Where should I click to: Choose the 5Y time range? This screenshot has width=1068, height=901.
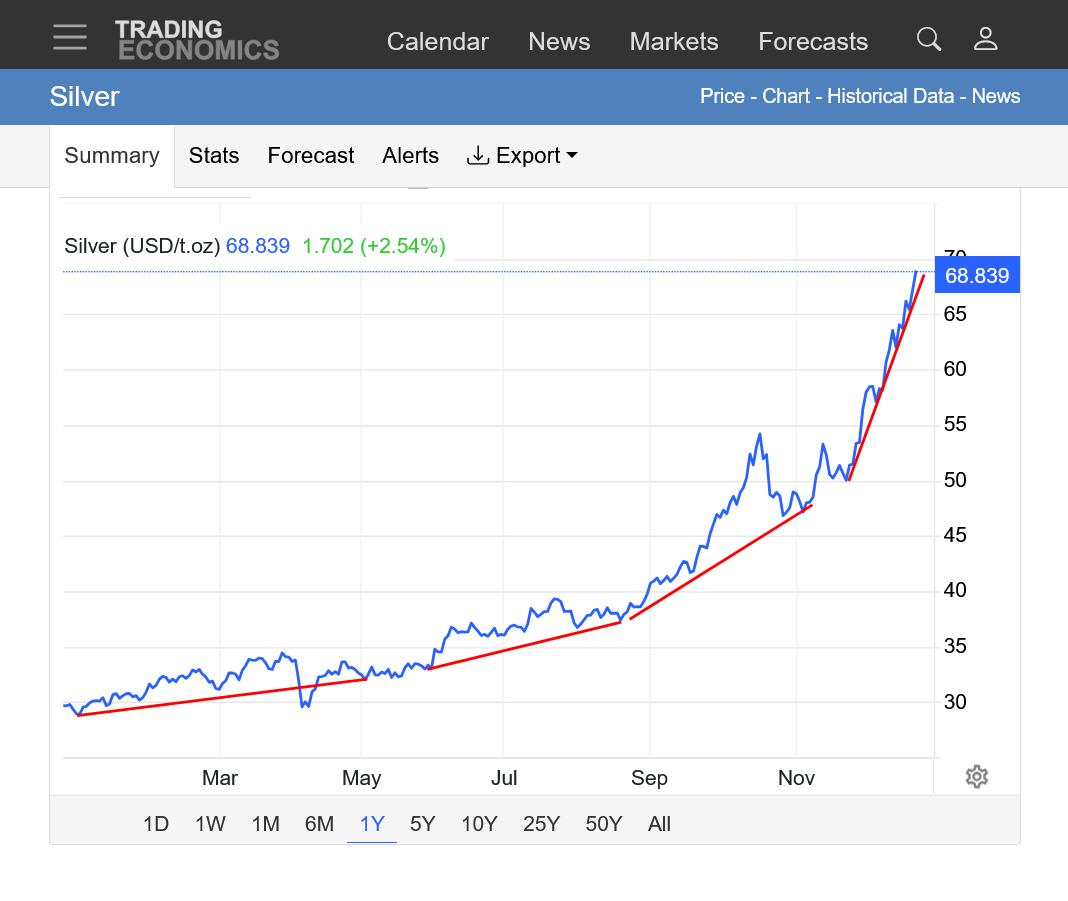[423, 824]
